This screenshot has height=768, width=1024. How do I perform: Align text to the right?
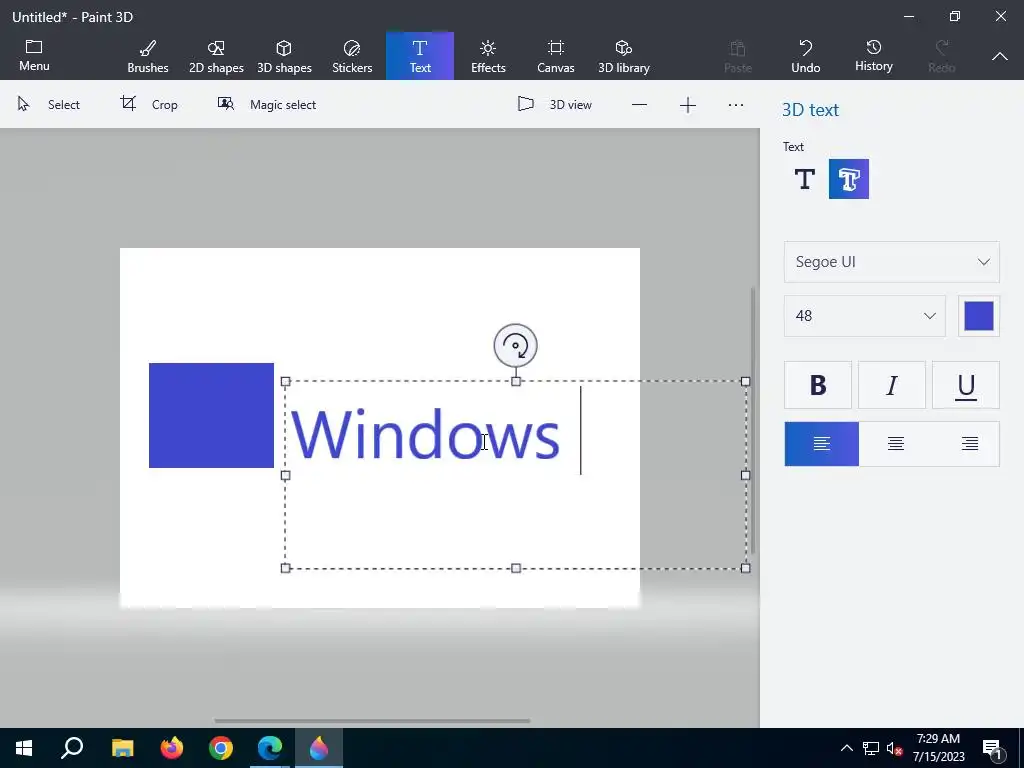[x=970, y=444]
